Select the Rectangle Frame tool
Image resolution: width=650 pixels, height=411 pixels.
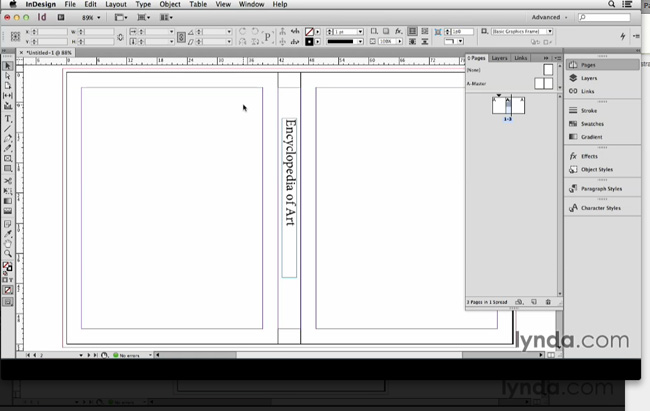[8, 158]
